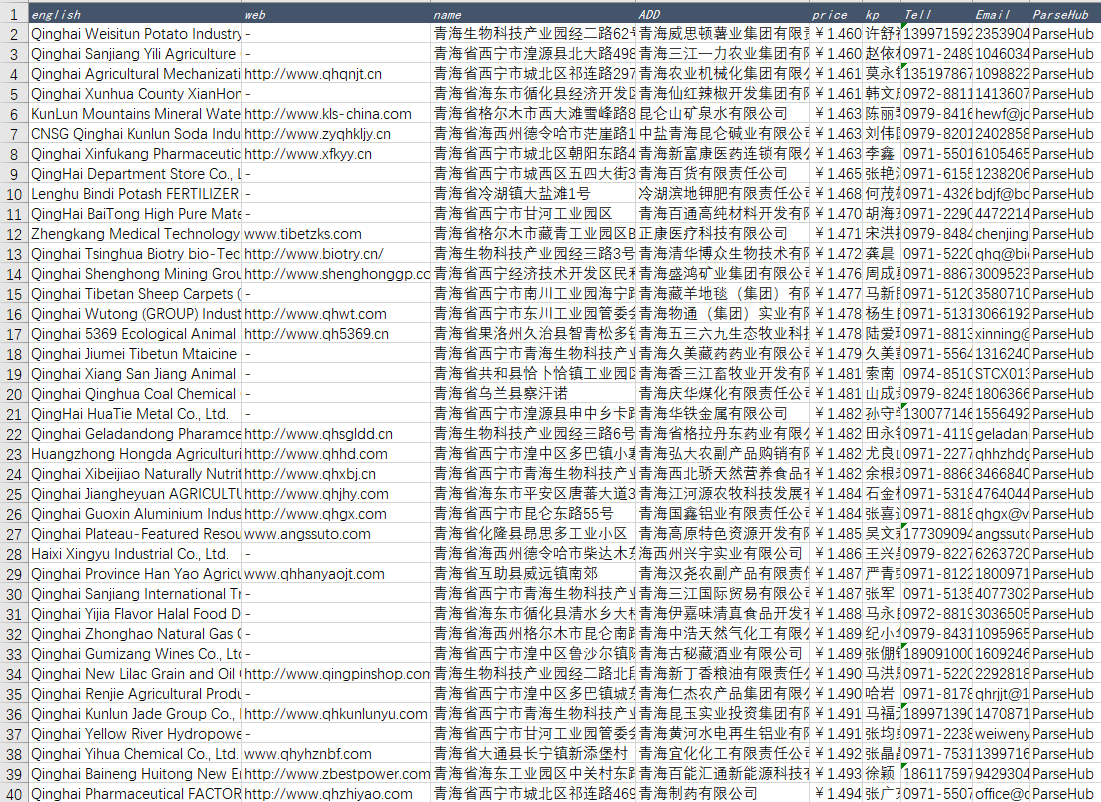Select row 5 via its row number
1101x802 pixels.
14,94
